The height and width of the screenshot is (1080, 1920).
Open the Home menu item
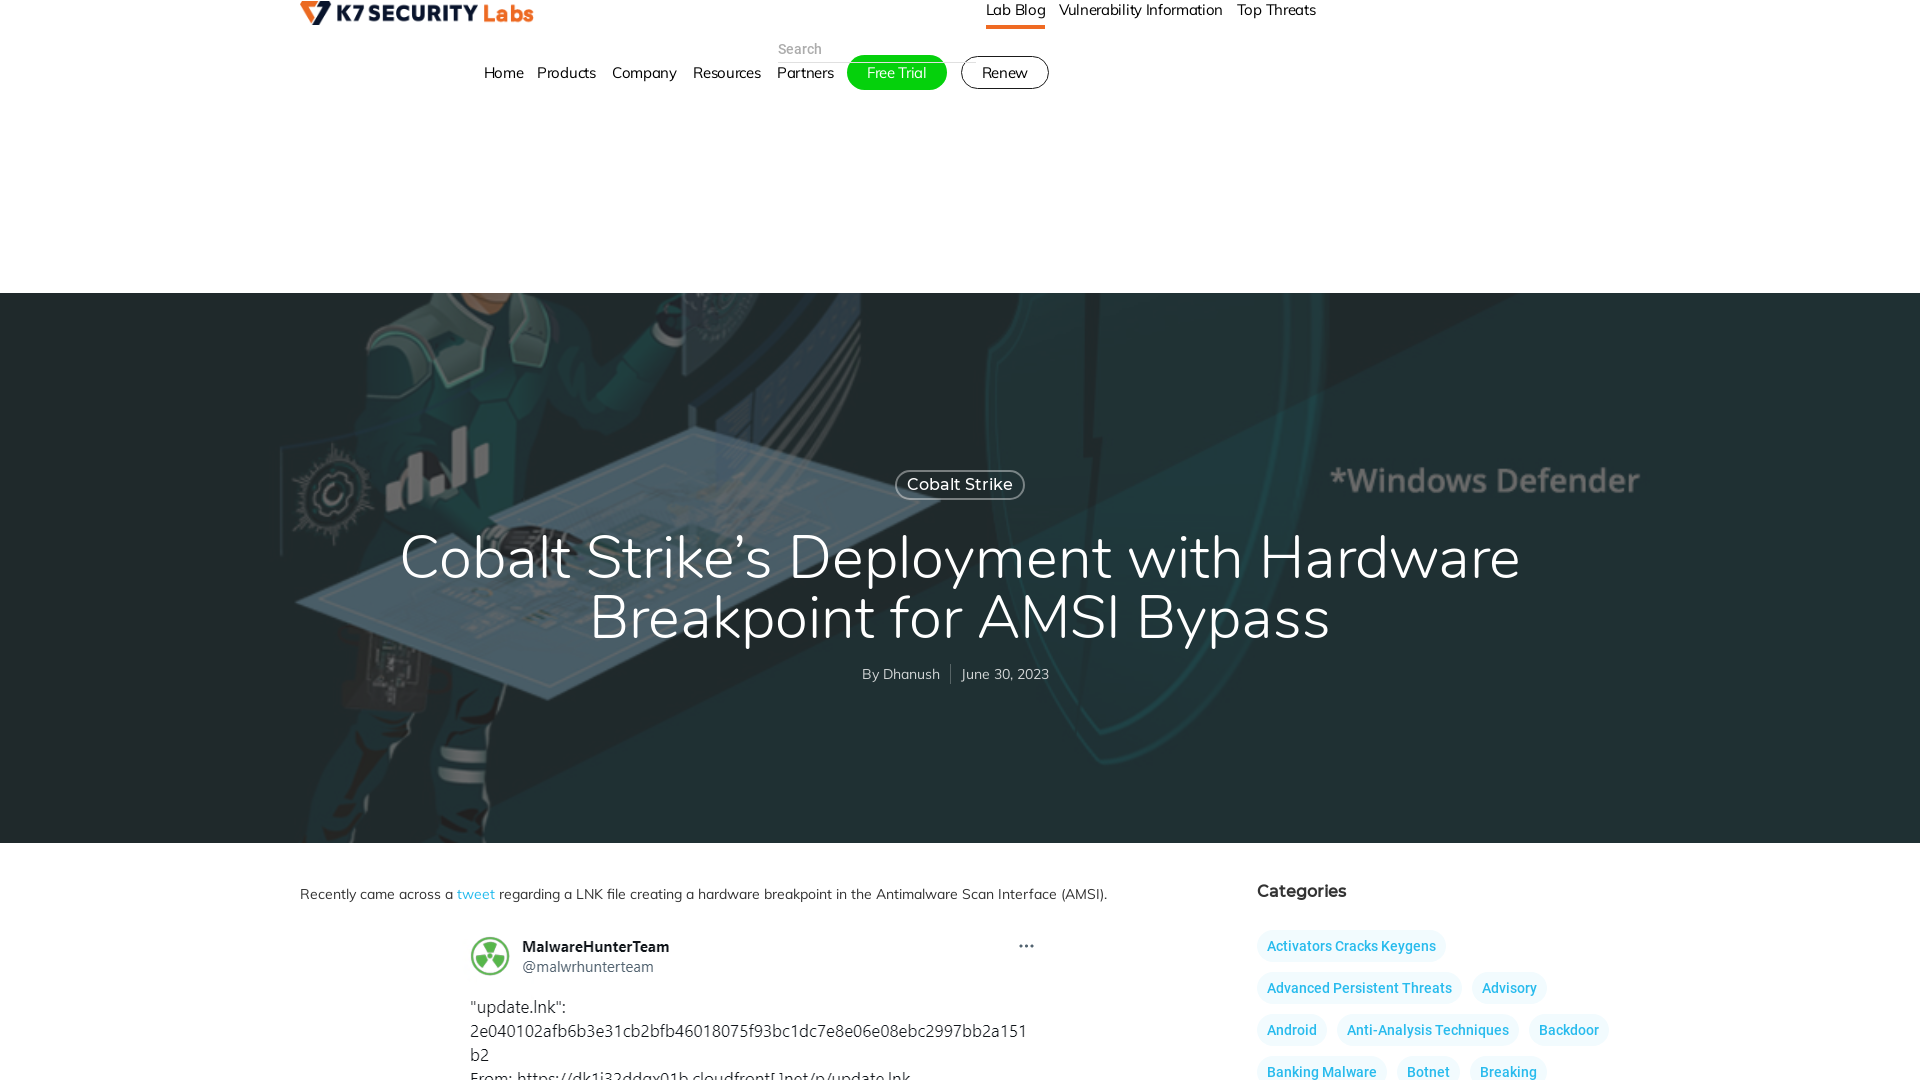tap(503, 73)
